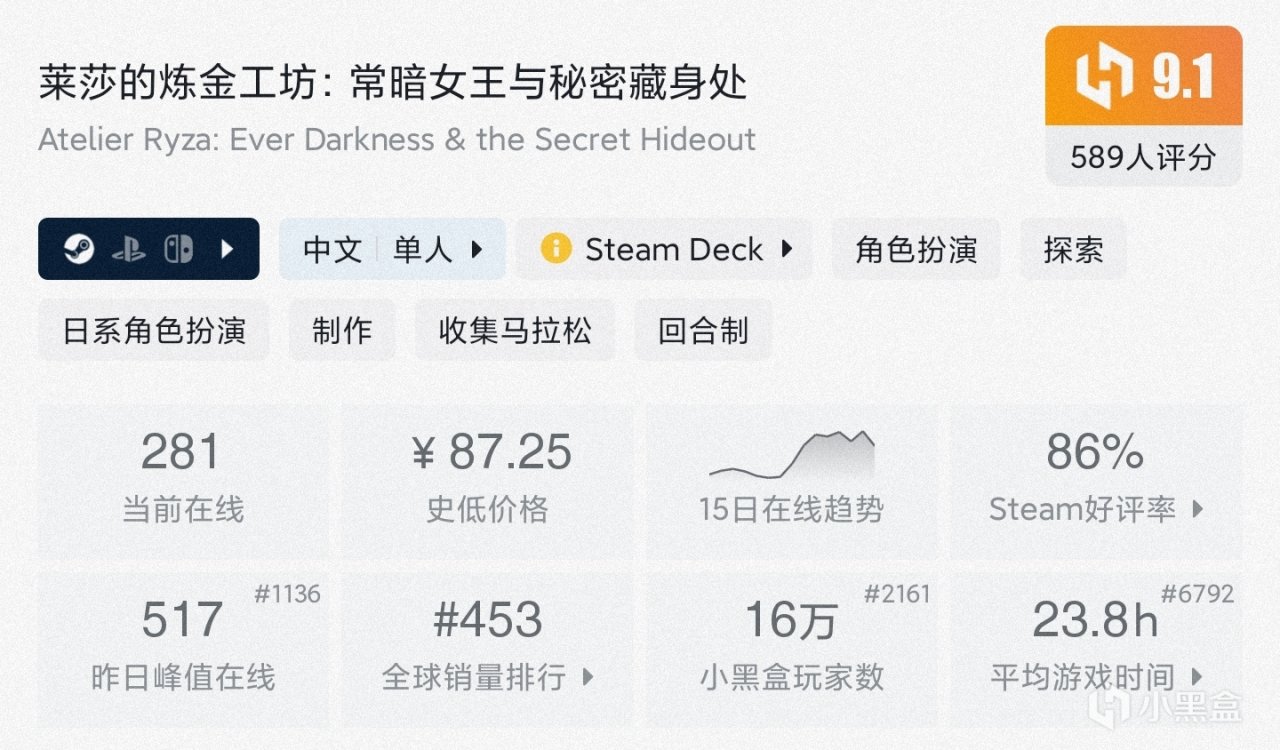Viewport: 1280px width, 750px height.
Task: Select the 日系角色扮演 tag
Action: pyautogui.click(x=154, y=330)
